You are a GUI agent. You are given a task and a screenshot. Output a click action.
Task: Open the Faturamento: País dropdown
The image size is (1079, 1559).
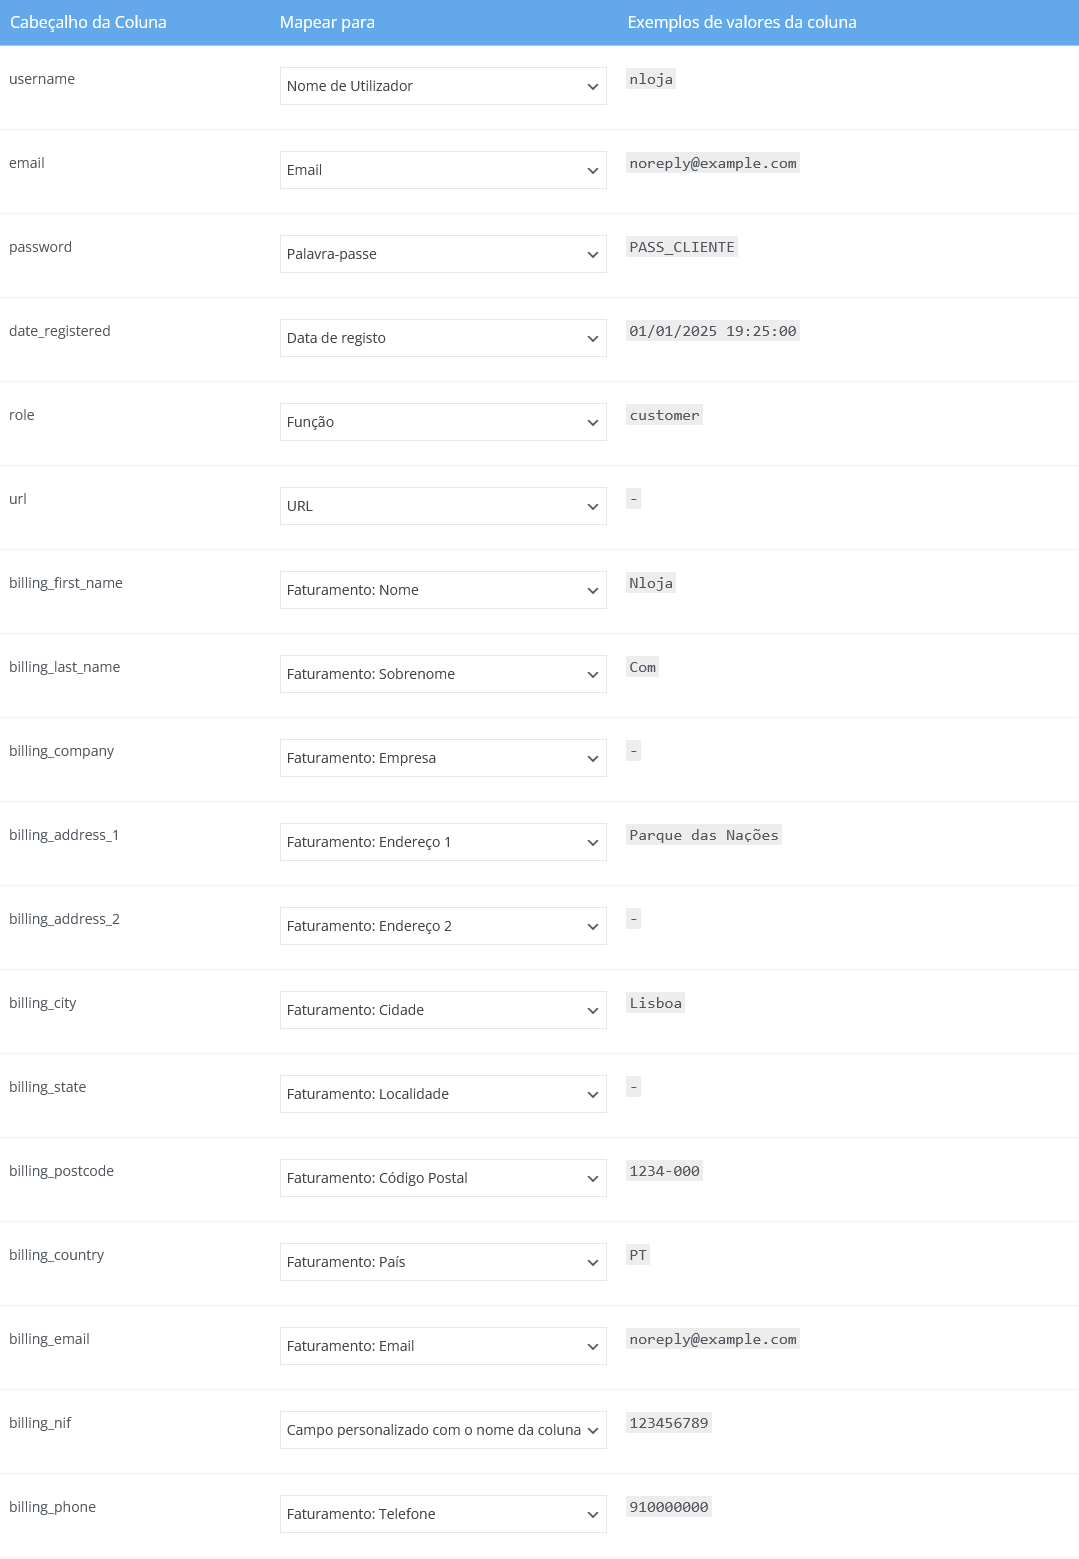[x=443, y=1262]
